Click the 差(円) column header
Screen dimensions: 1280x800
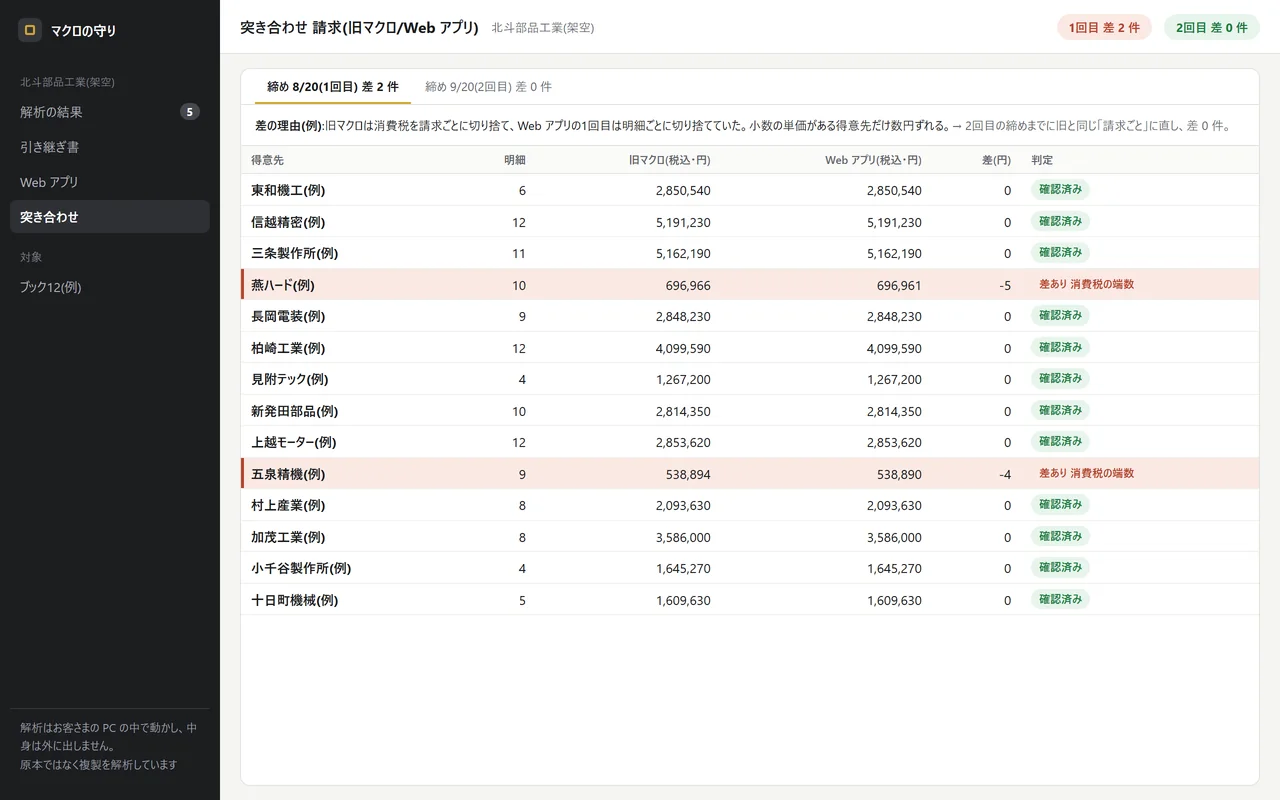click(995, 160)
